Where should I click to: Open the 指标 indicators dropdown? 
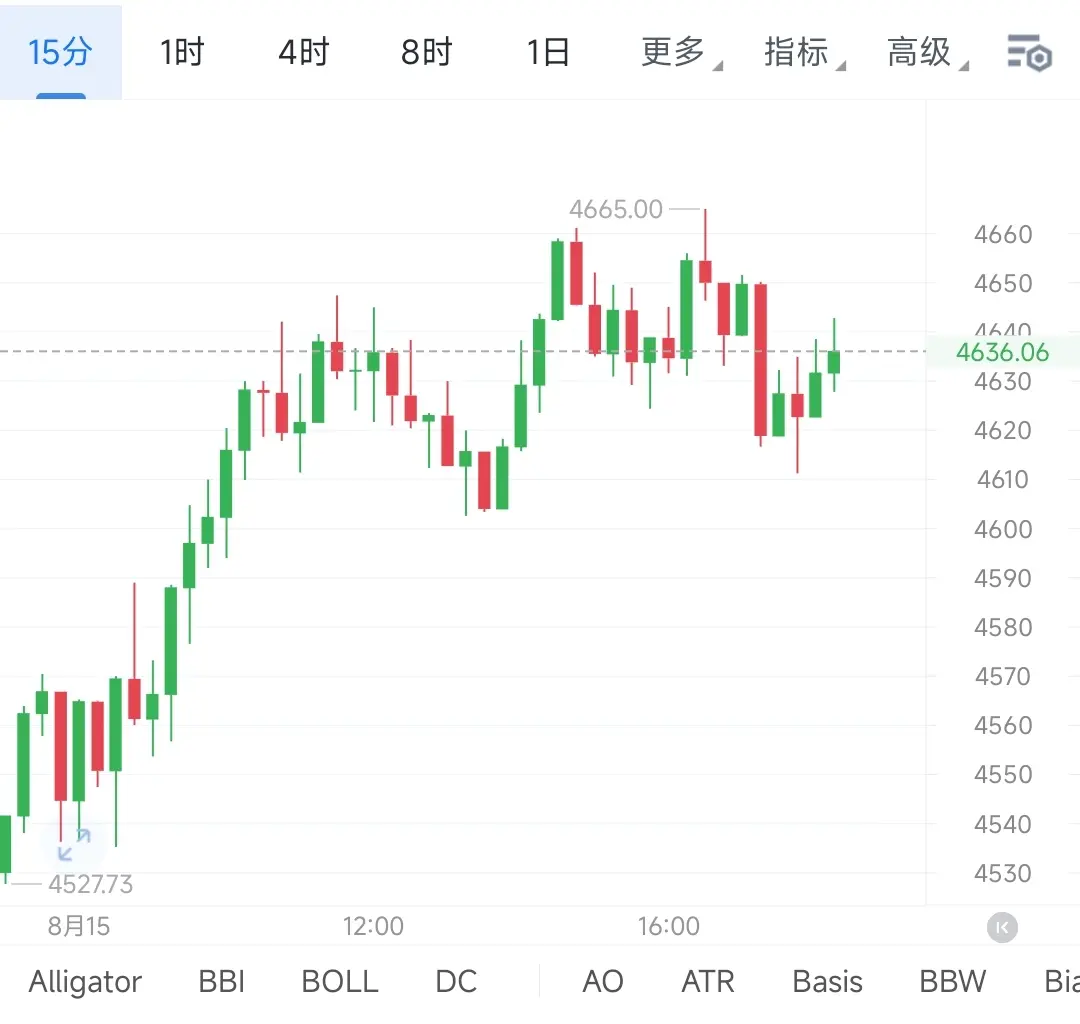pos(804,52)
